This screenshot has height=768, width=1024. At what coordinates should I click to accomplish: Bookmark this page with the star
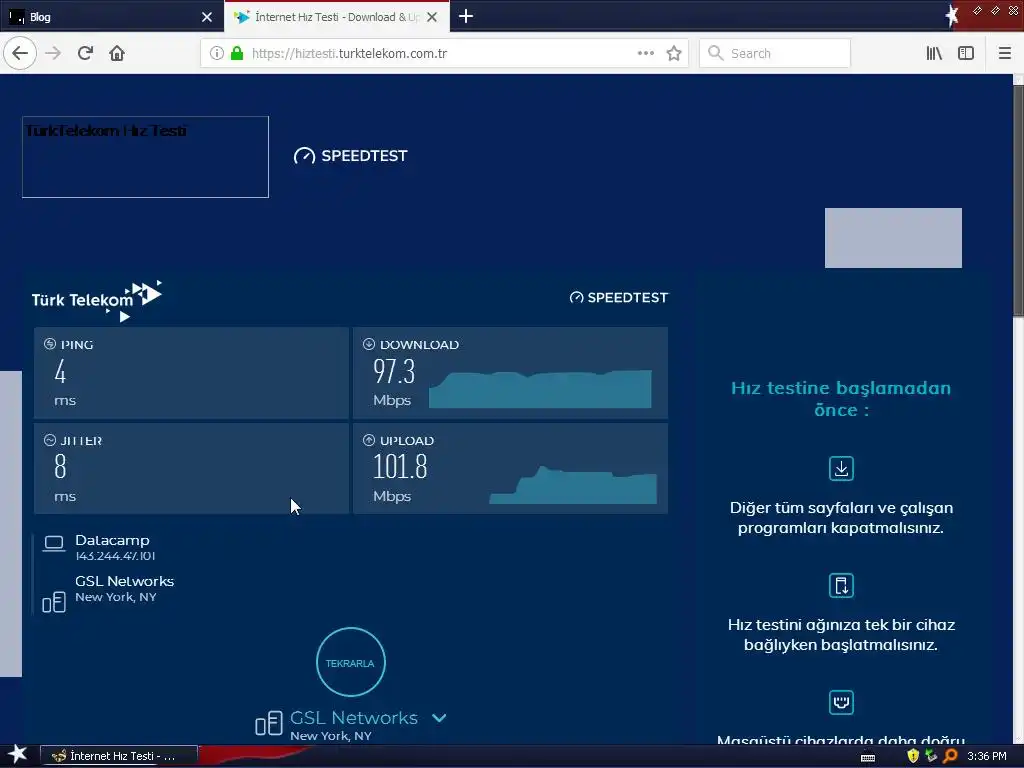point(674,53)
